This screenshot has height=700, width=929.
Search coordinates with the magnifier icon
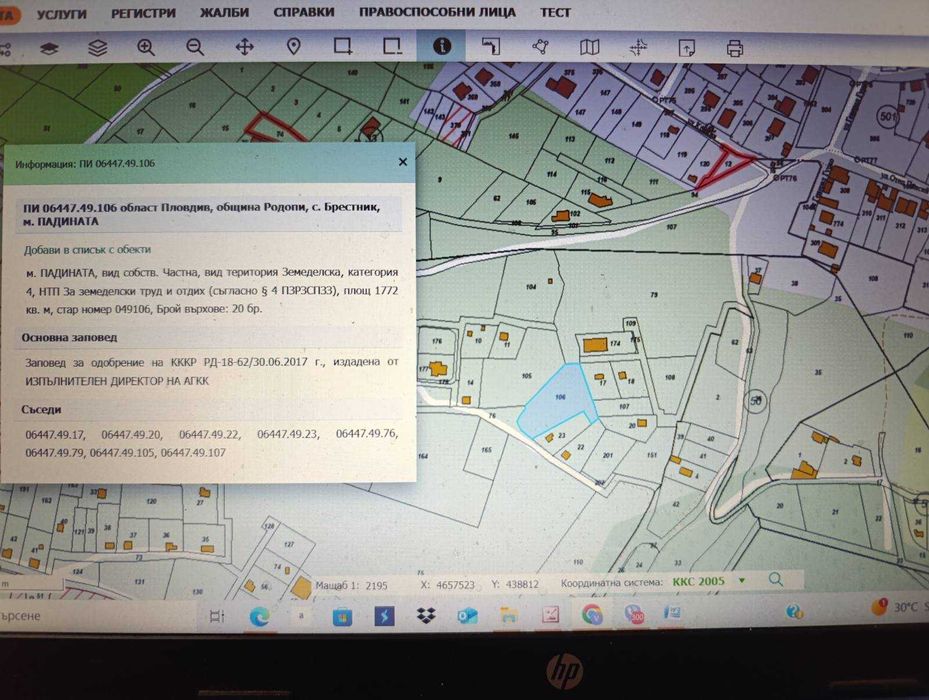[x=776, y=580]
